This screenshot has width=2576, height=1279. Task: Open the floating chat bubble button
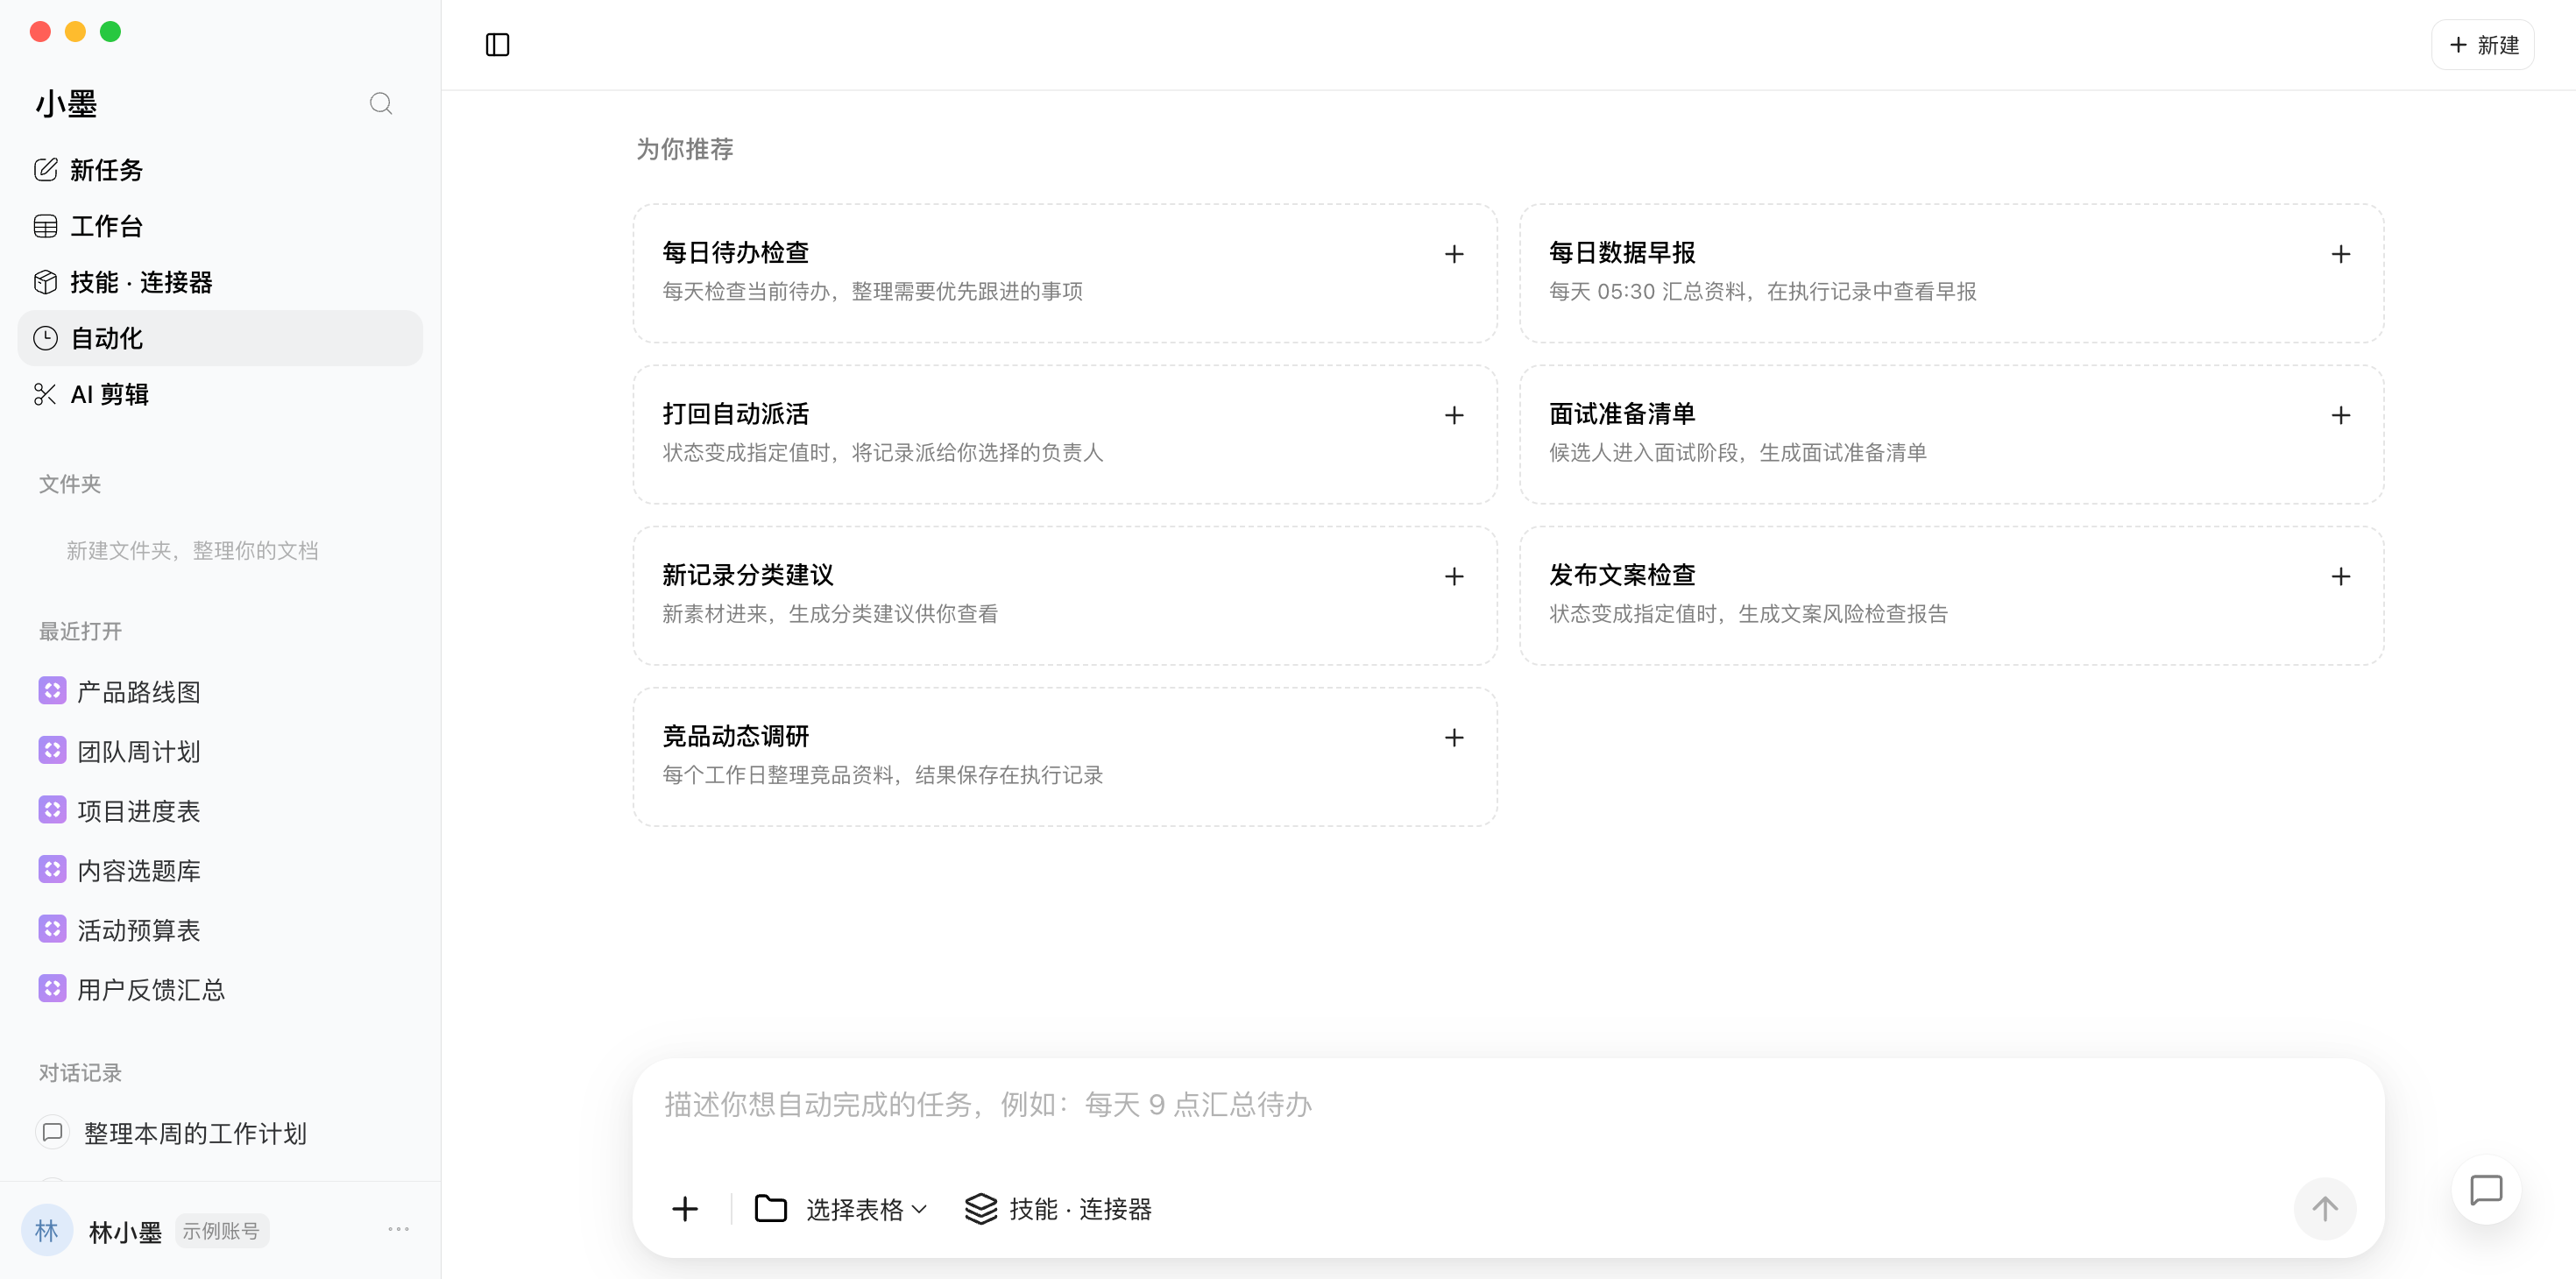2485,1190
